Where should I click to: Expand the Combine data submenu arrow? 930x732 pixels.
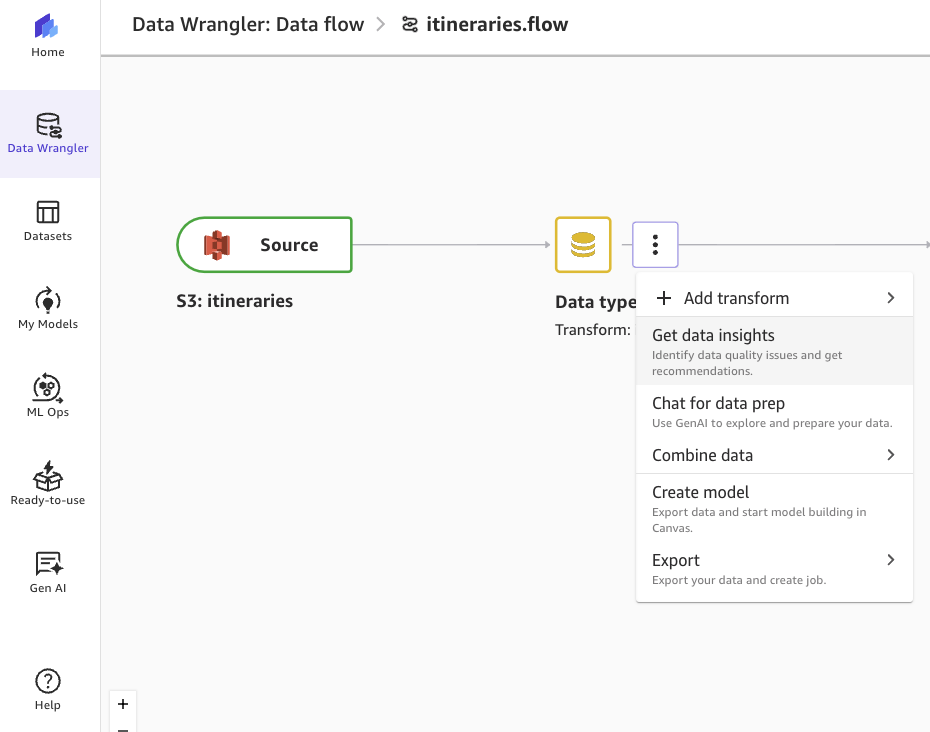point(890,455)
